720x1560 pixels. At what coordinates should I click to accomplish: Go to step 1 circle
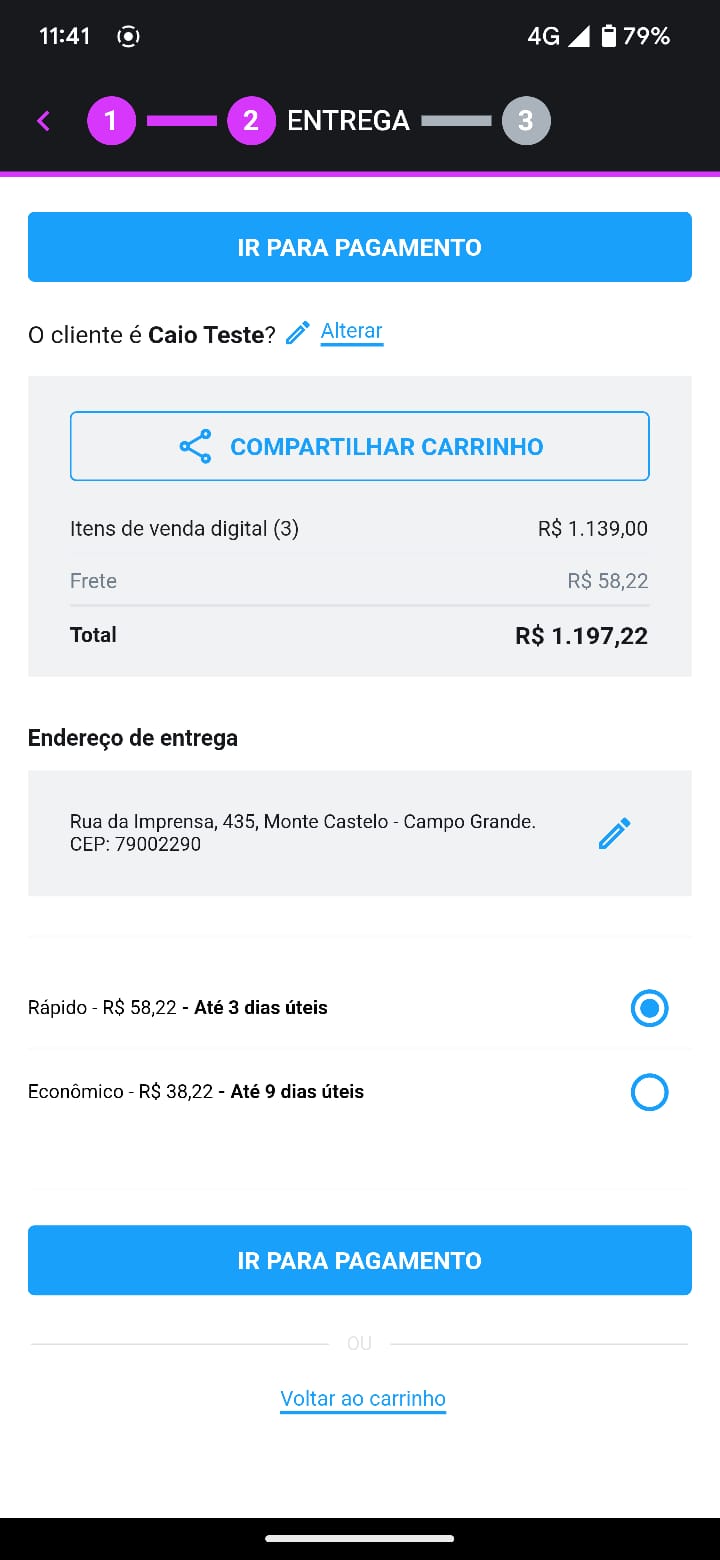point(111,121)
